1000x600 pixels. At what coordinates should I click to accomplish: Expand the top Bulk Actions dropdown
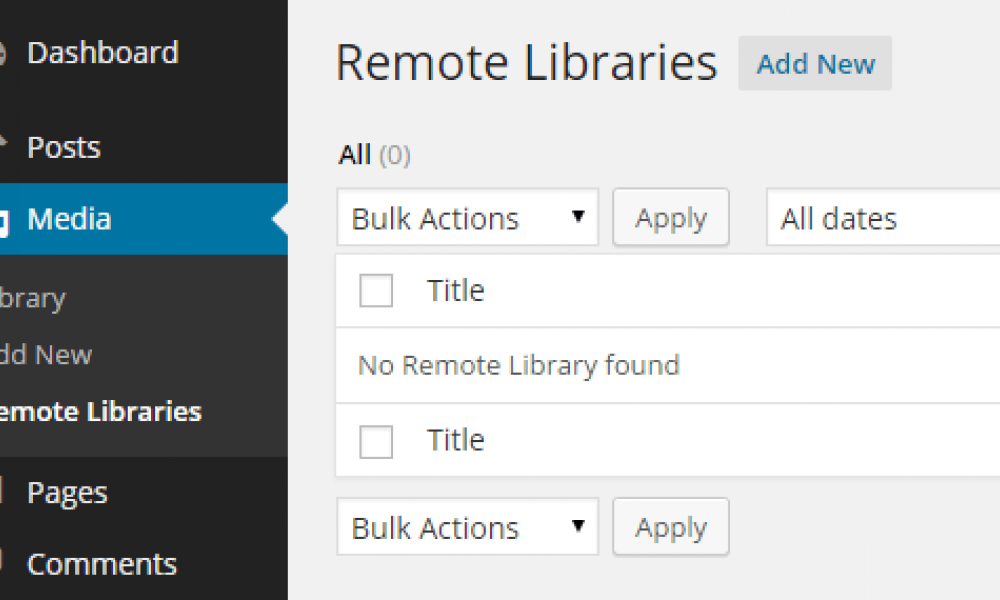point(467,218)
